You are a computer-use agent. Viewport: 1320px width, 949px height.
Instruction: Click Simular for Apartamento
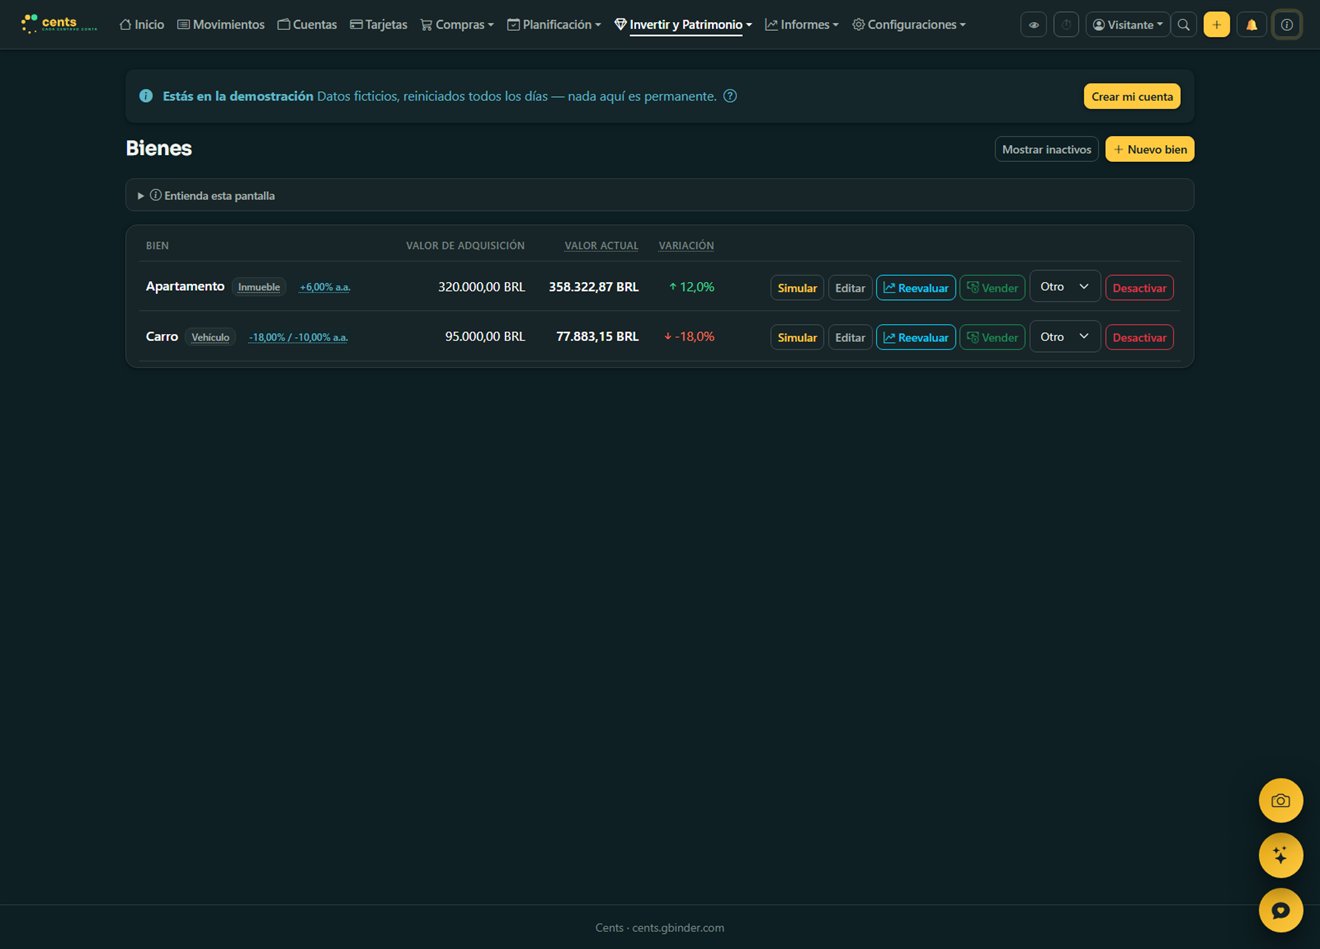pyautogui.click(x=797, y=287)
